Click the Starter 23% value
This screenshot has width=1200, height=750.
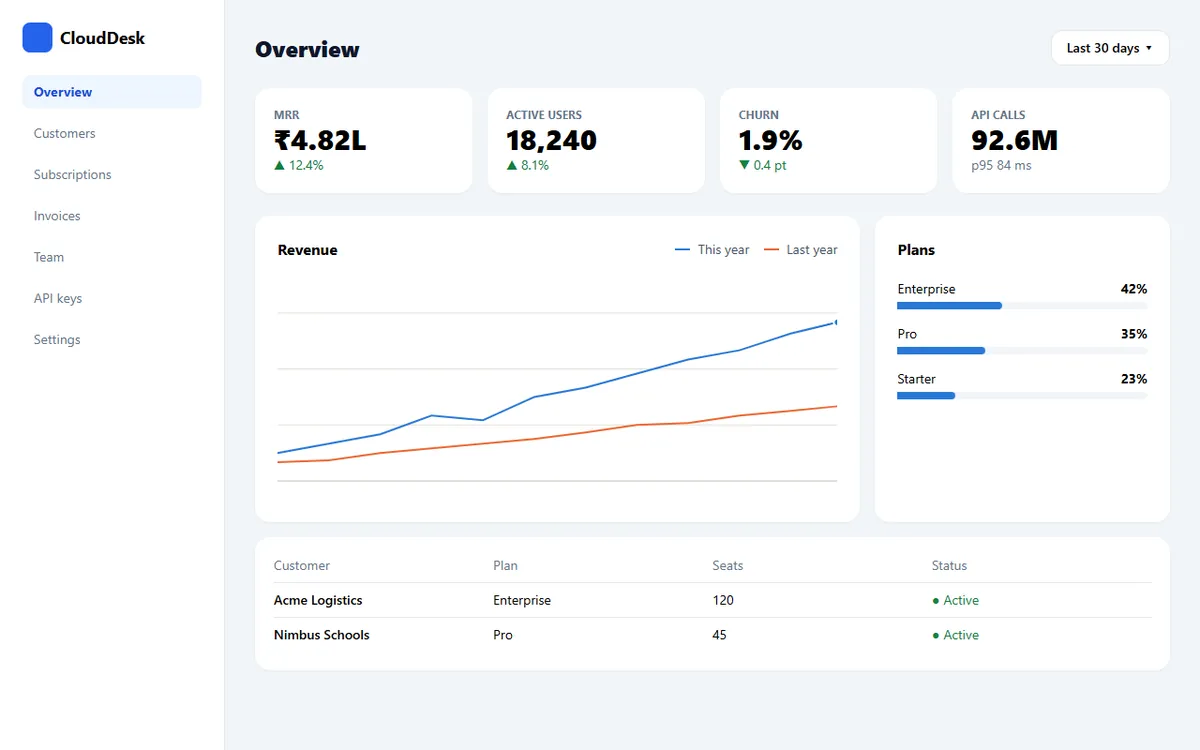(x=1134, y=379)
